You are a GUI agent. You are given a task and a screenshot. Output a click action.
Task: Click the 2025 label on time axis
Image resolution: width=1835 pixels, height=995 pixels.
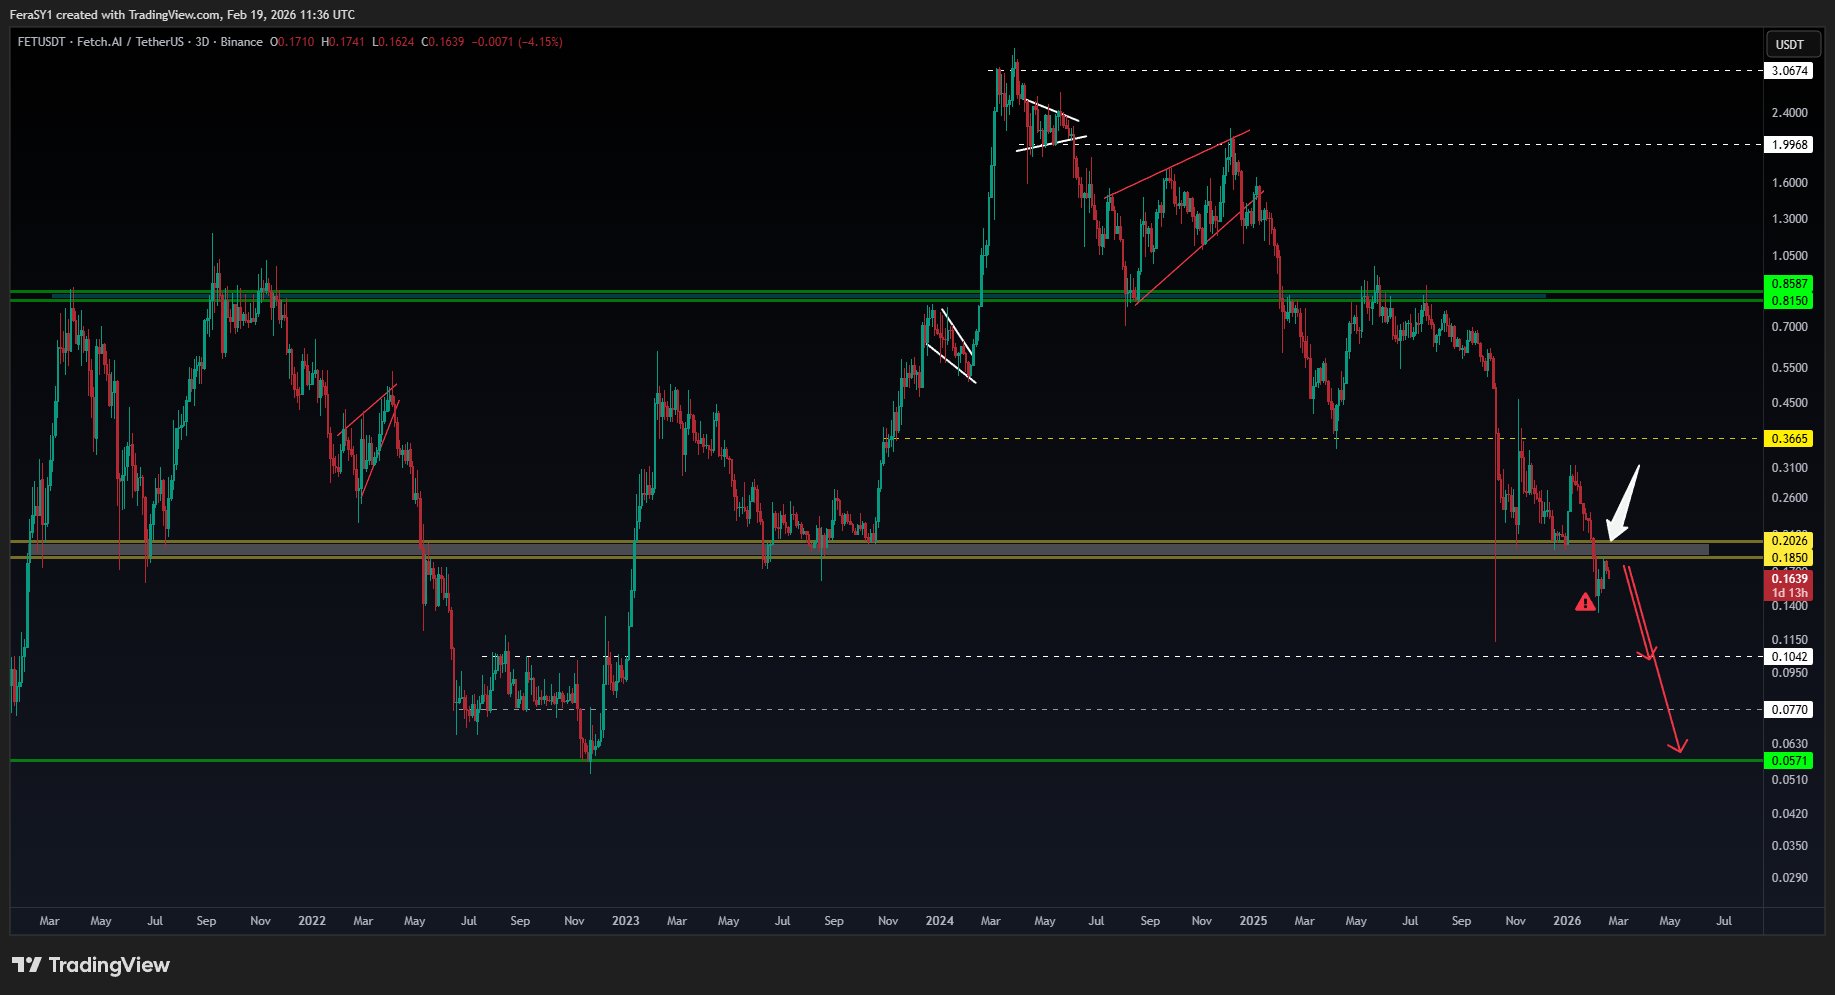pos(1253,921)
